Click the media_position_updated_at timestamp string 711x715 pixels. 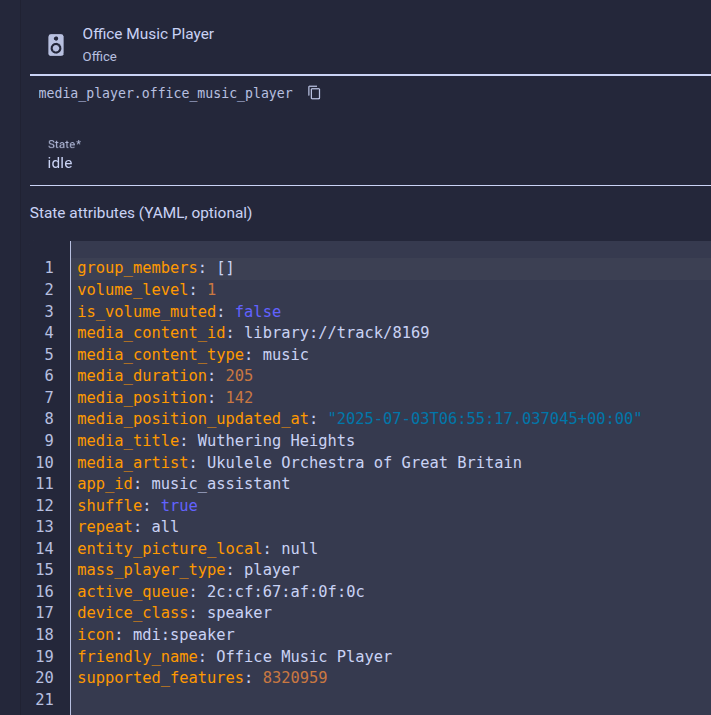(484, 419)
